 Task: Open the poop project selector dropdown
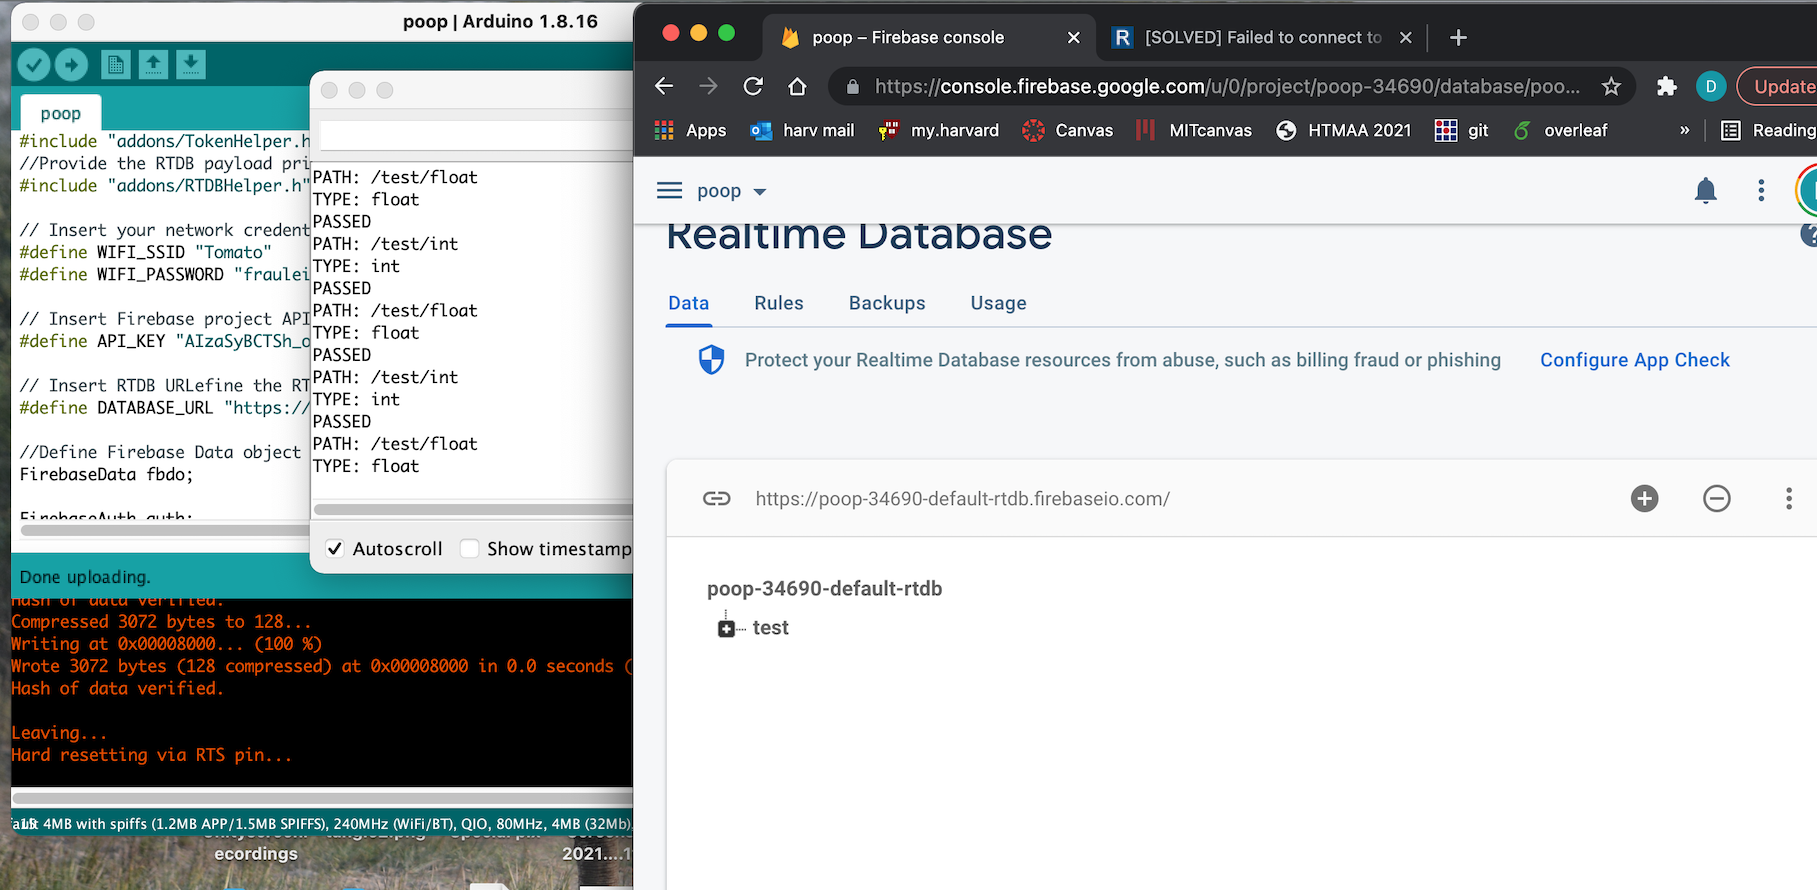731,191
